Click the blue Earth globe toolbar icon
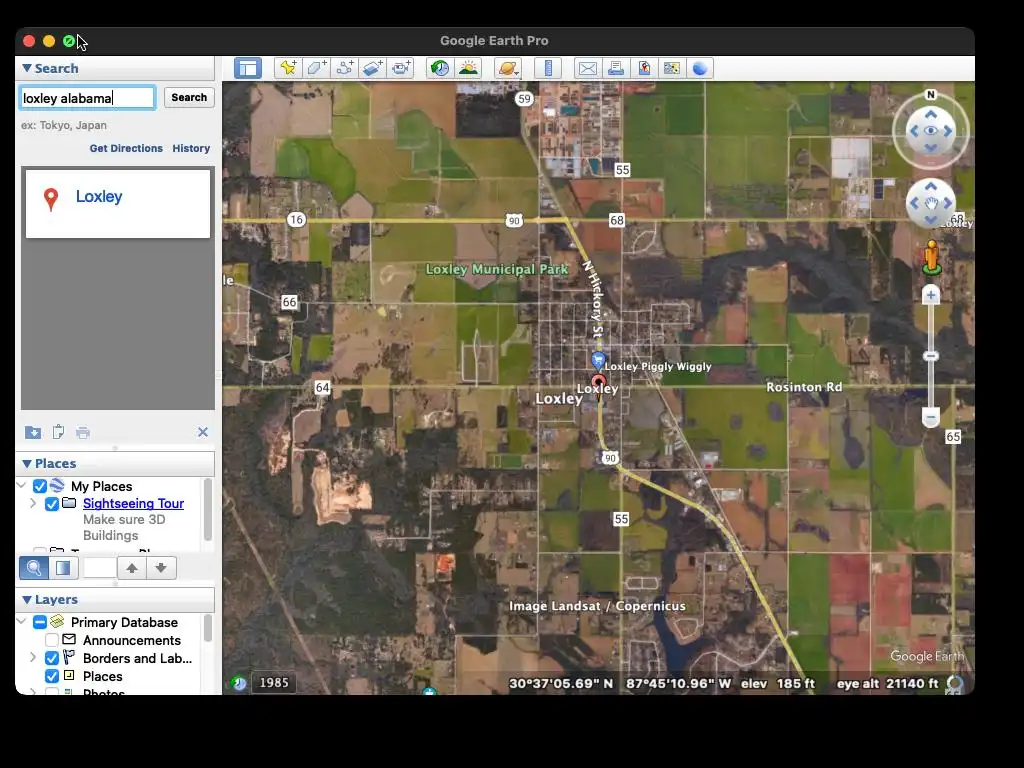This screenshot has height=768, width=1024. click(x=699, y=68)
